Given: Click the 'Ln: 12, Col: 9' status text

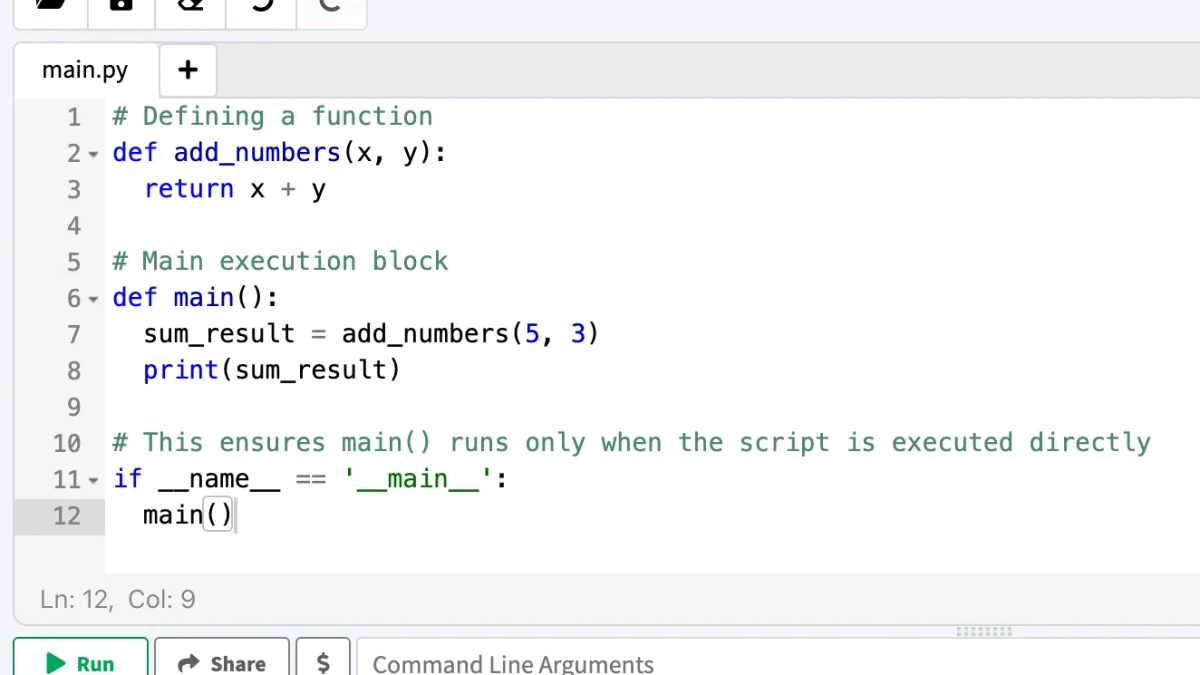Looking at the screenshot, I should coord(118,600).
